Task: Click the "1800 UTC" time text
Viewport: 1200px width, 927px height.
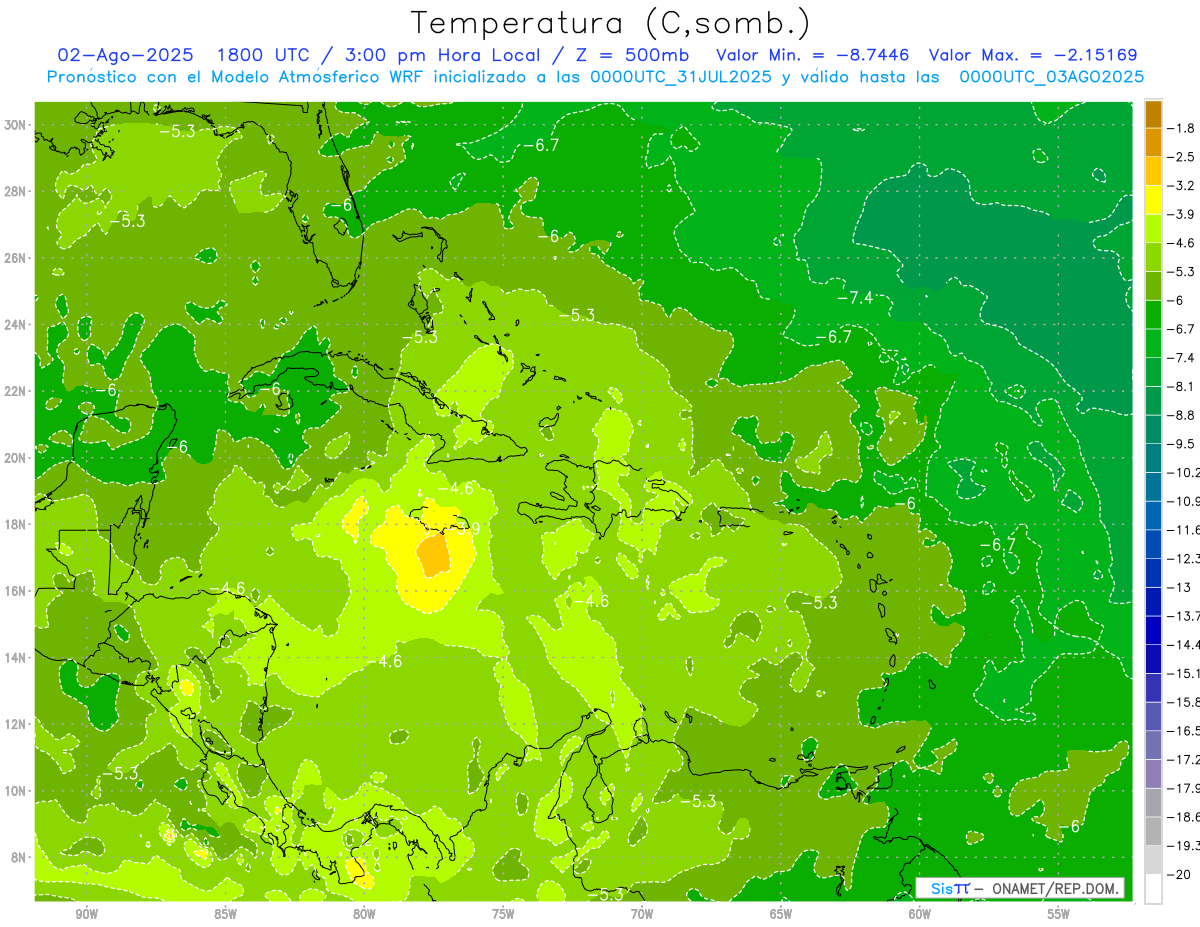Action: (x=263, y=55)
